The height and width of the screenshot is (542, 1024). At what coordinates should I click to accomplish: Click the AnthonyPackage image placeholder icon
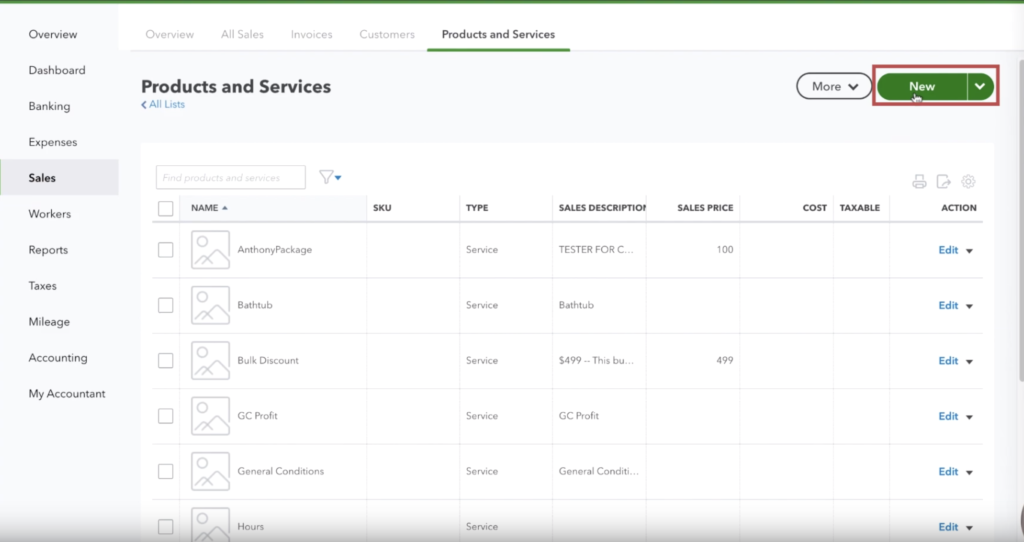click(x=210, y=250)
